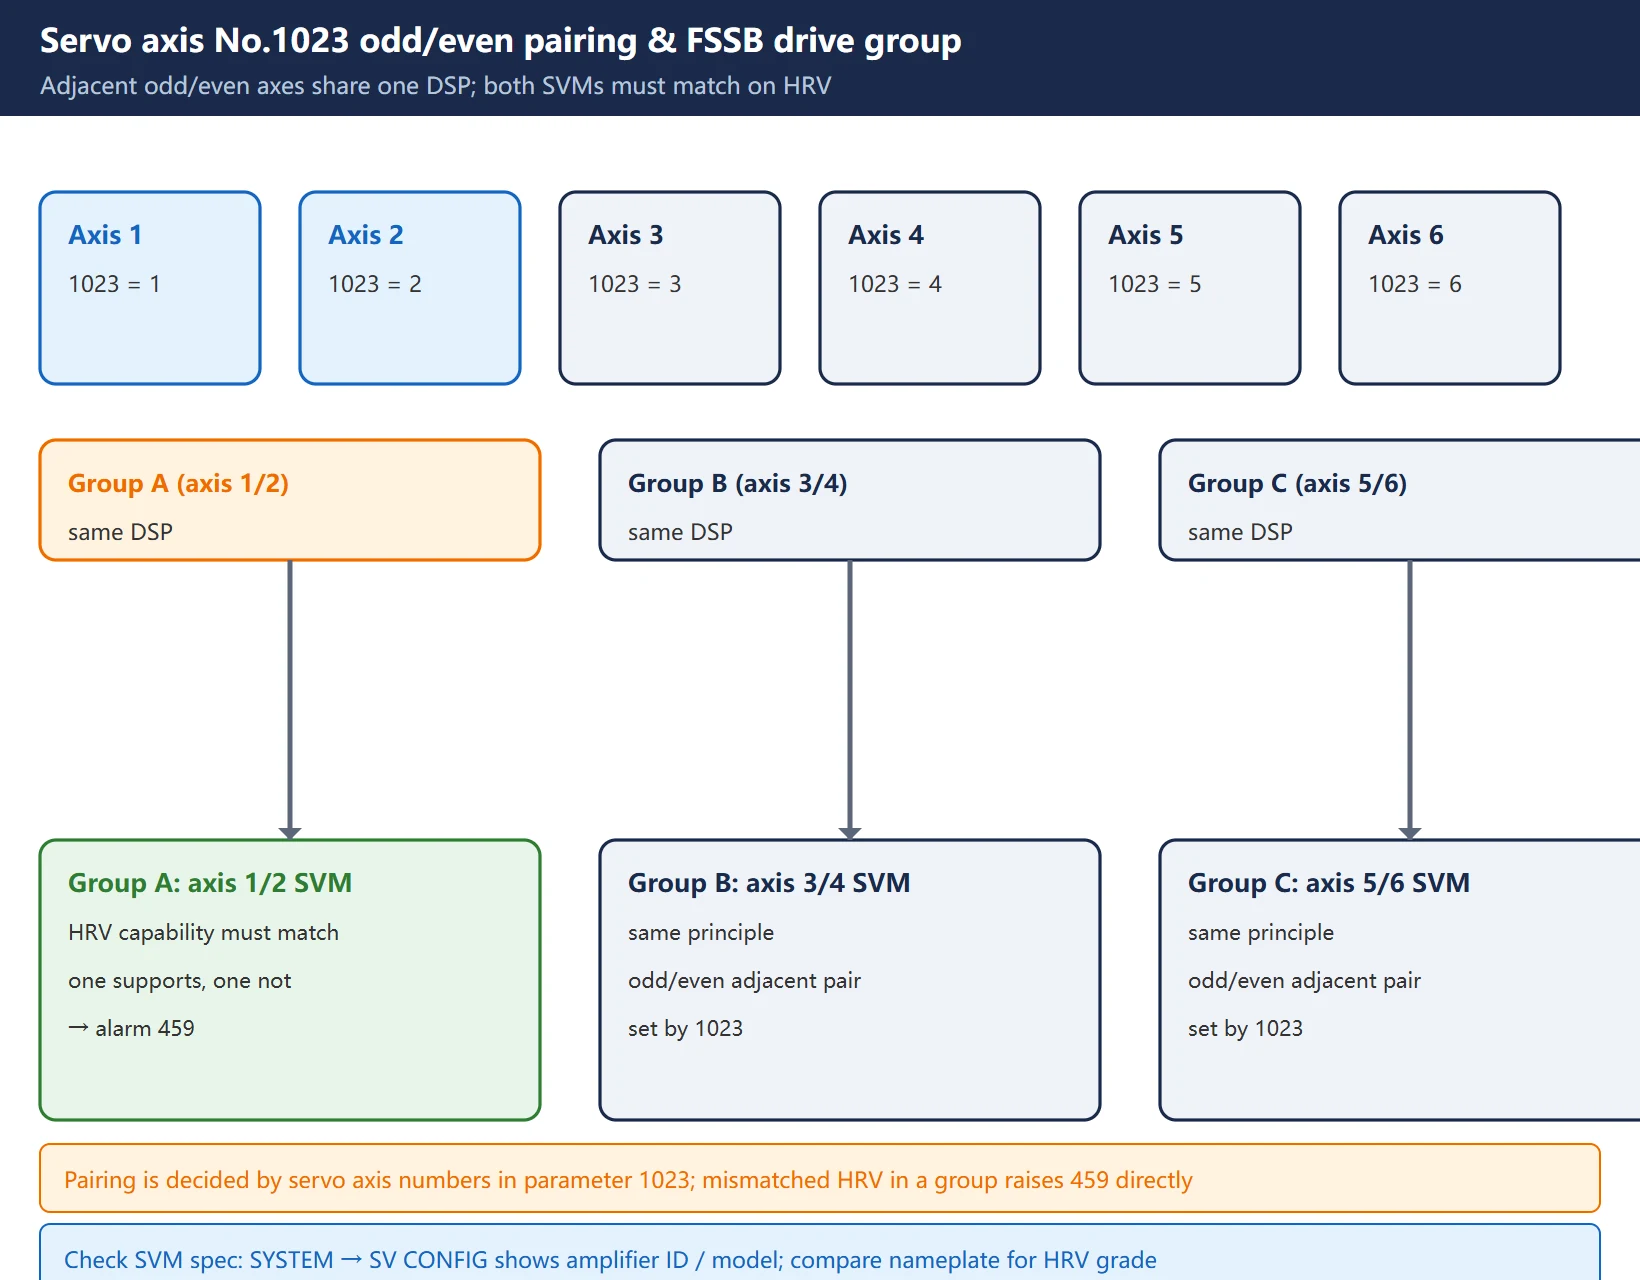Click the '1023 = 3' value
1640x1280 pixels.
click(x=635, y=284)
